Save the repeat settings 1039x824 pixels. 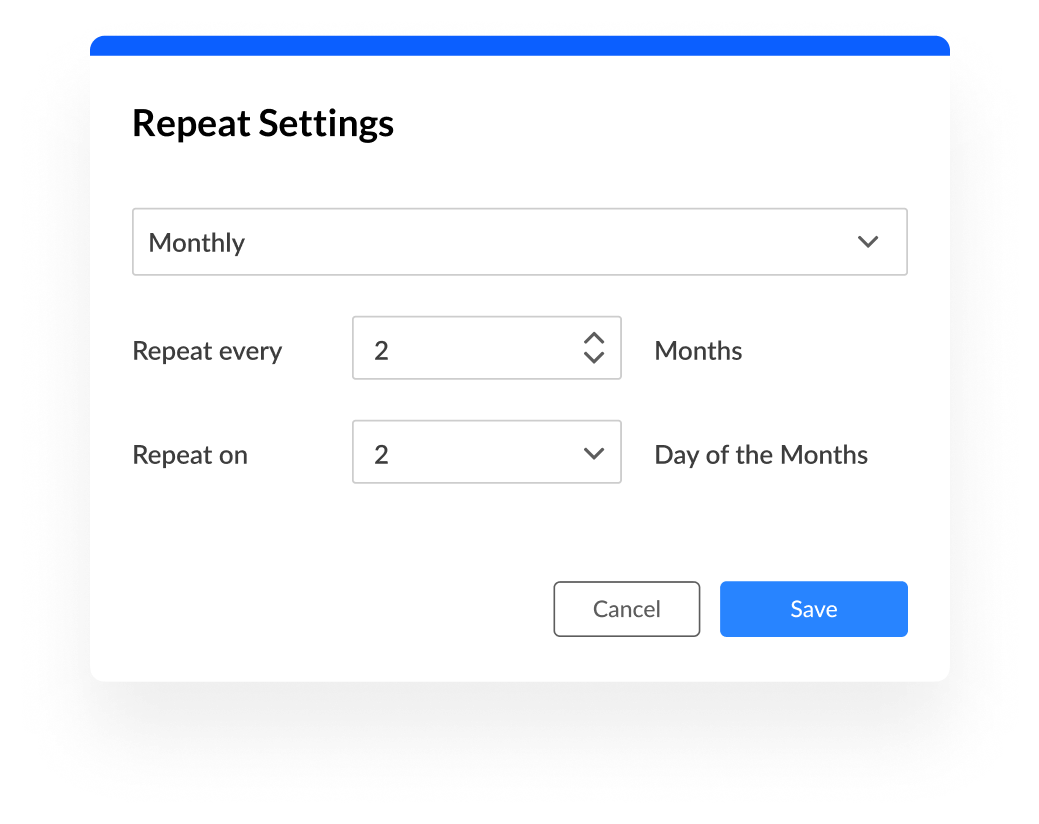tap(813, 609)
